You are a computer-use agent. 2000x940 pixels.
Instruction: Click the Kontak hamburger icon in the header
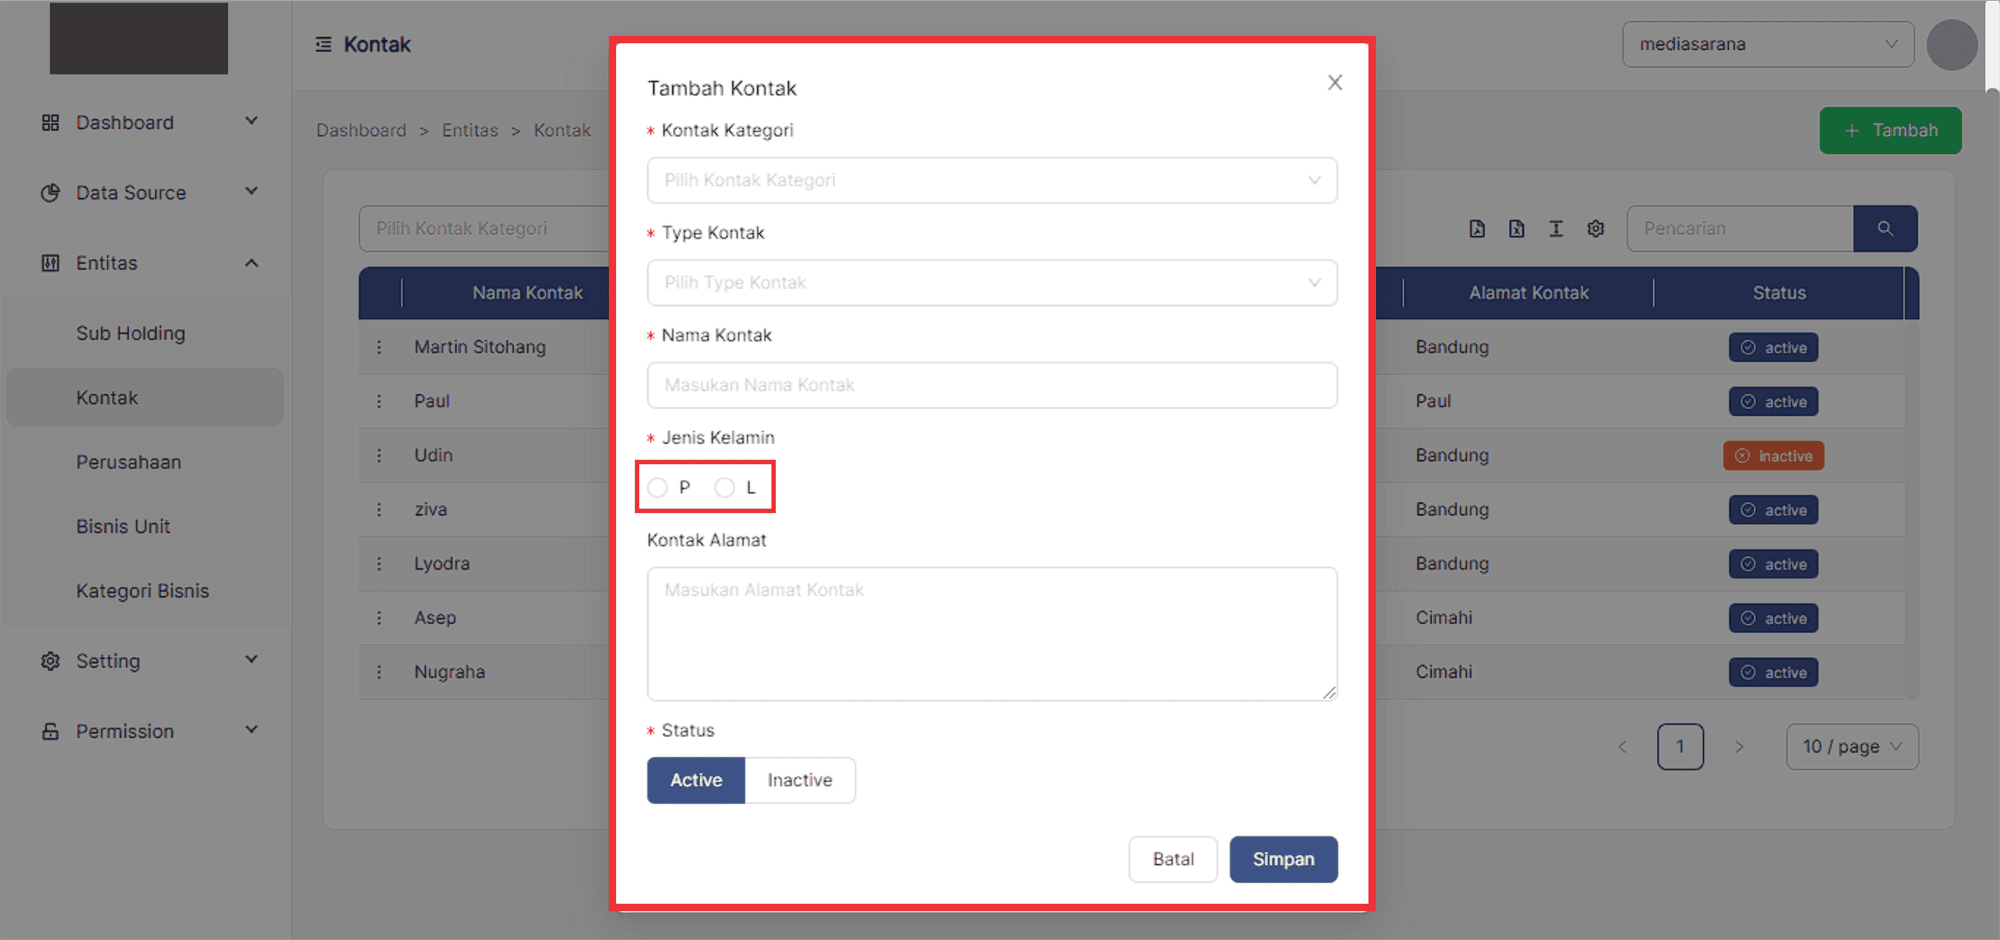click(321, 44)
